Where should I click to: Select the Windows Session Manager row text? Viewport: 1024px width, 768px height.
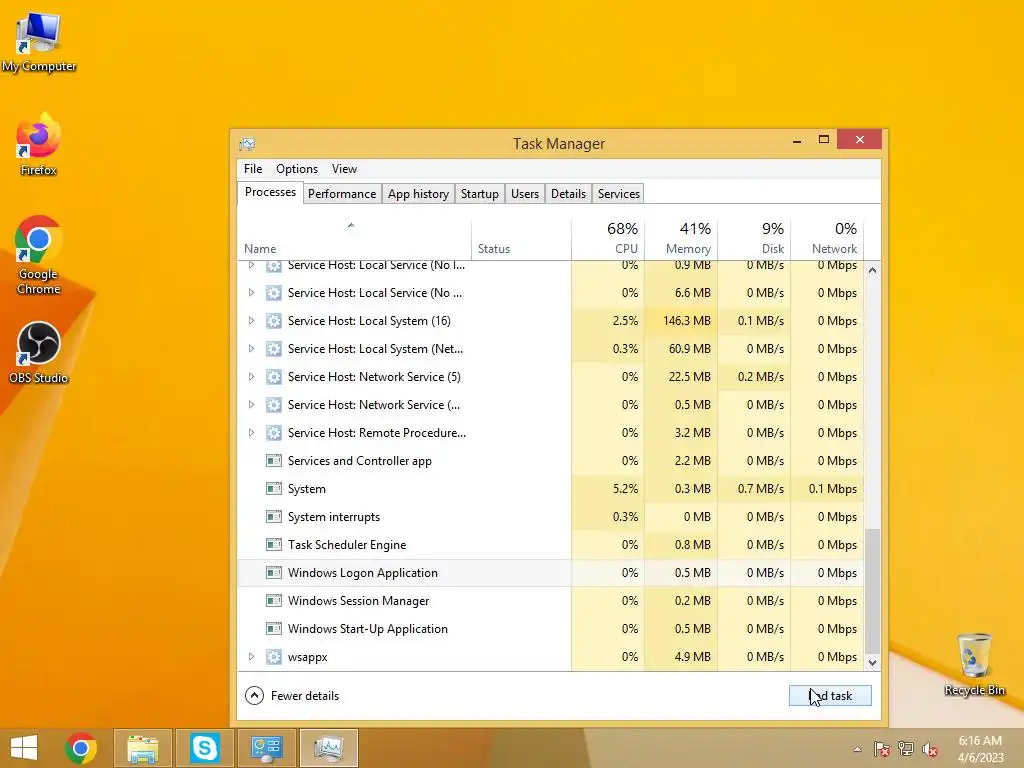(x=359, y=601)
